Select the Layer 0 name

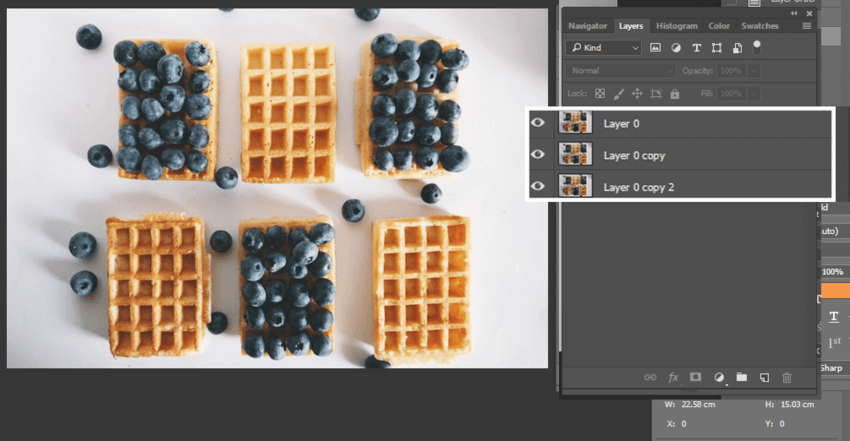click(x=621, y=124)
